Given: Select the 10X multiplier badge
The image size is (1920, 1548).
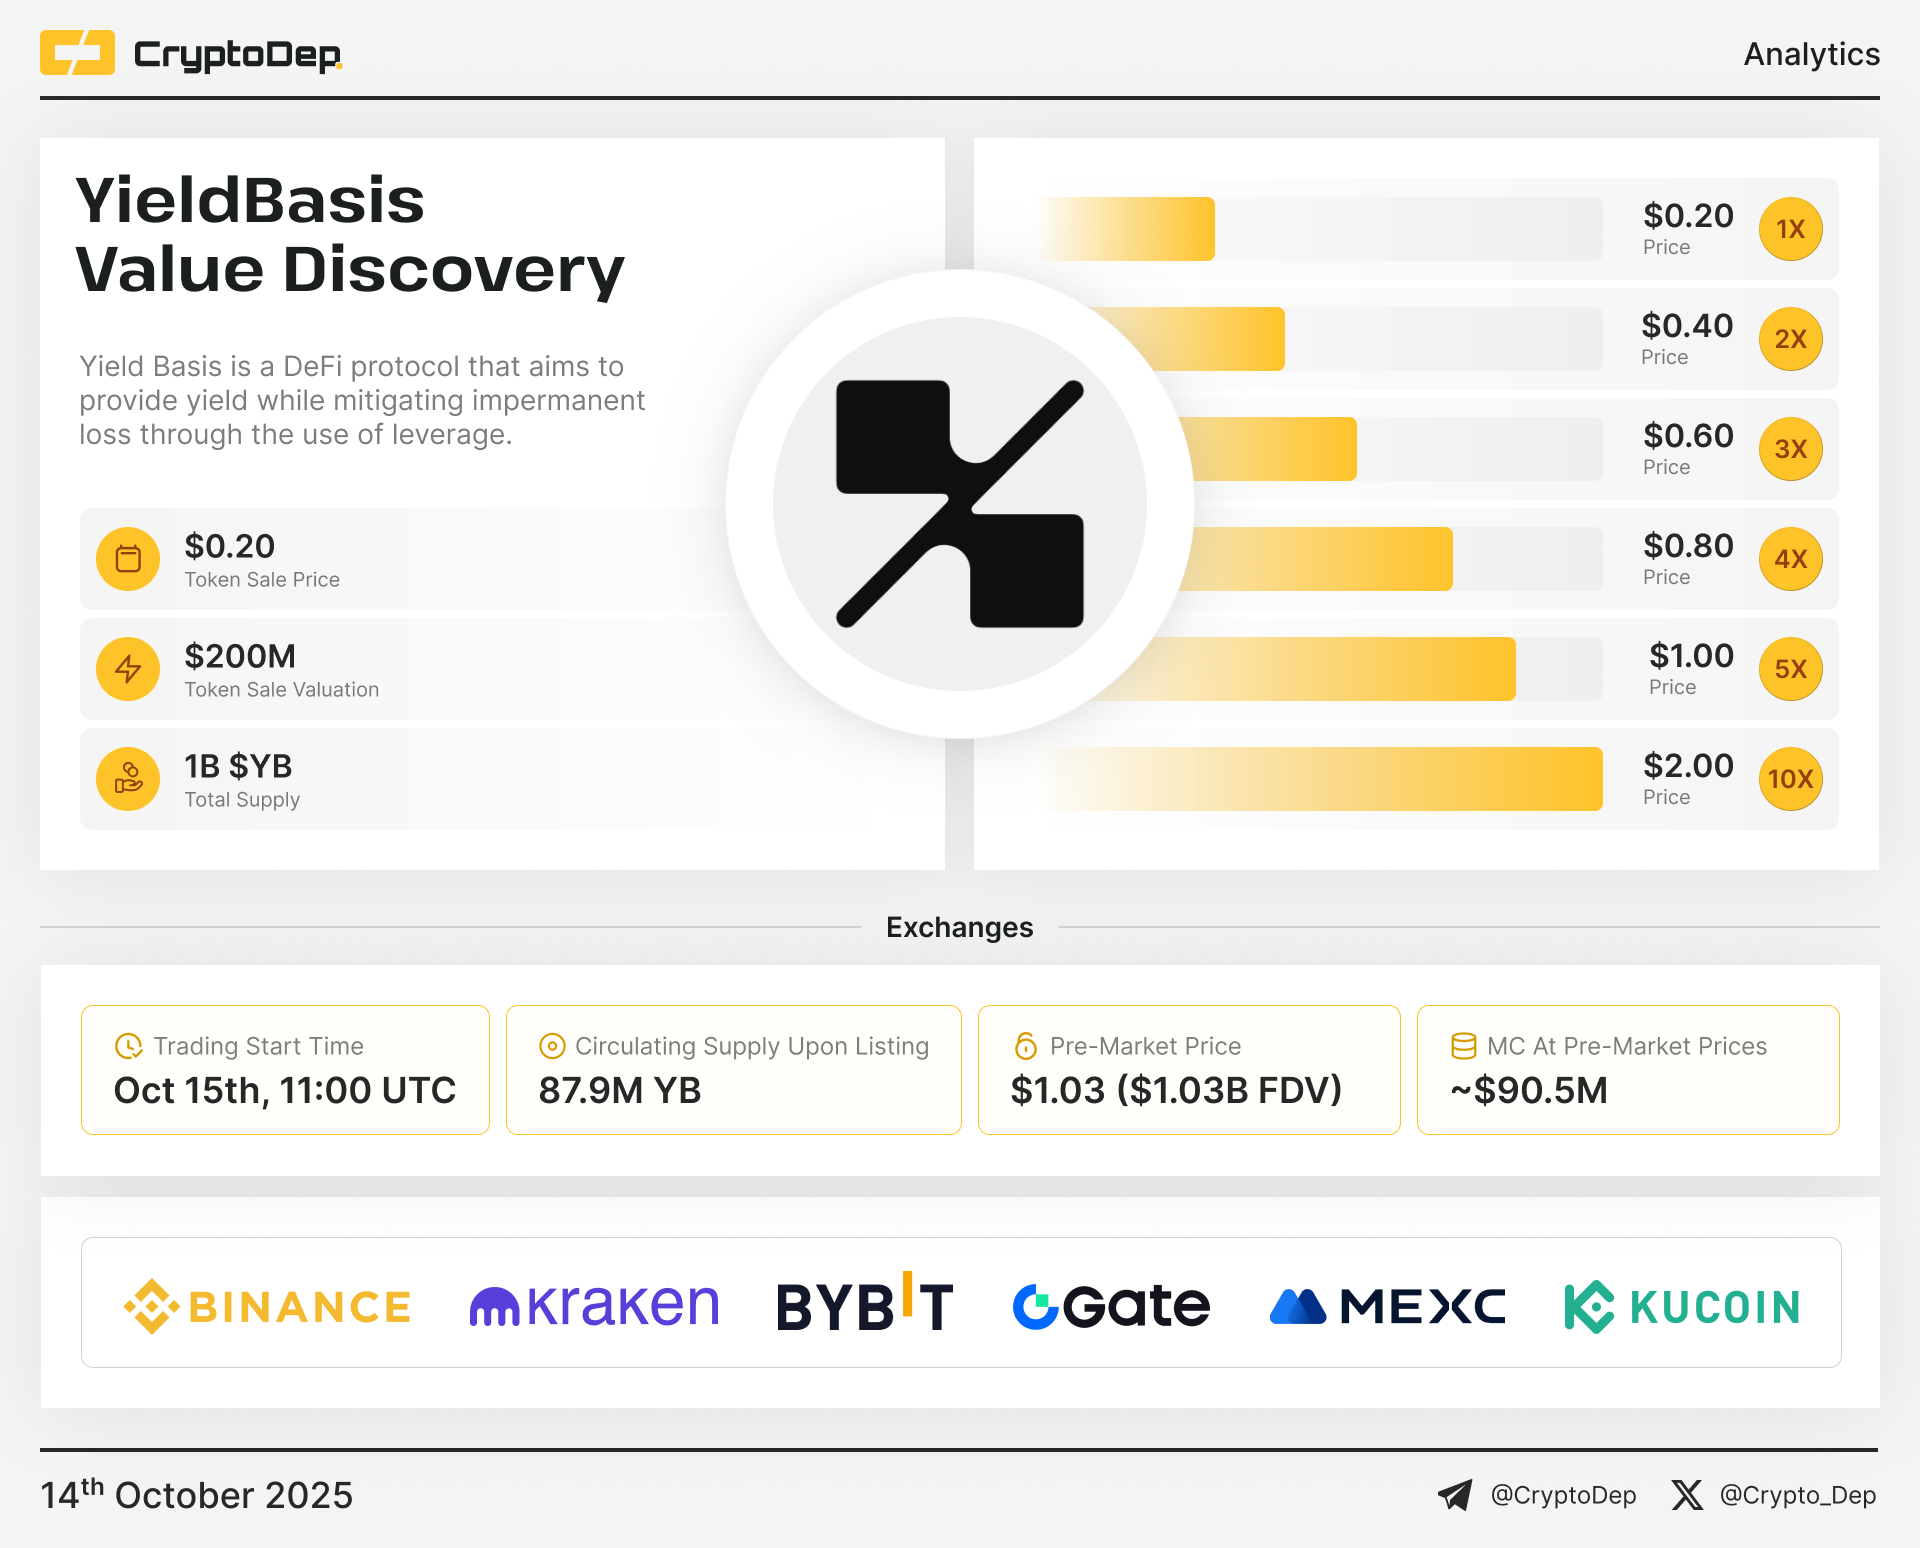Looking at the screenshot, I should [x=1790, y=779].
